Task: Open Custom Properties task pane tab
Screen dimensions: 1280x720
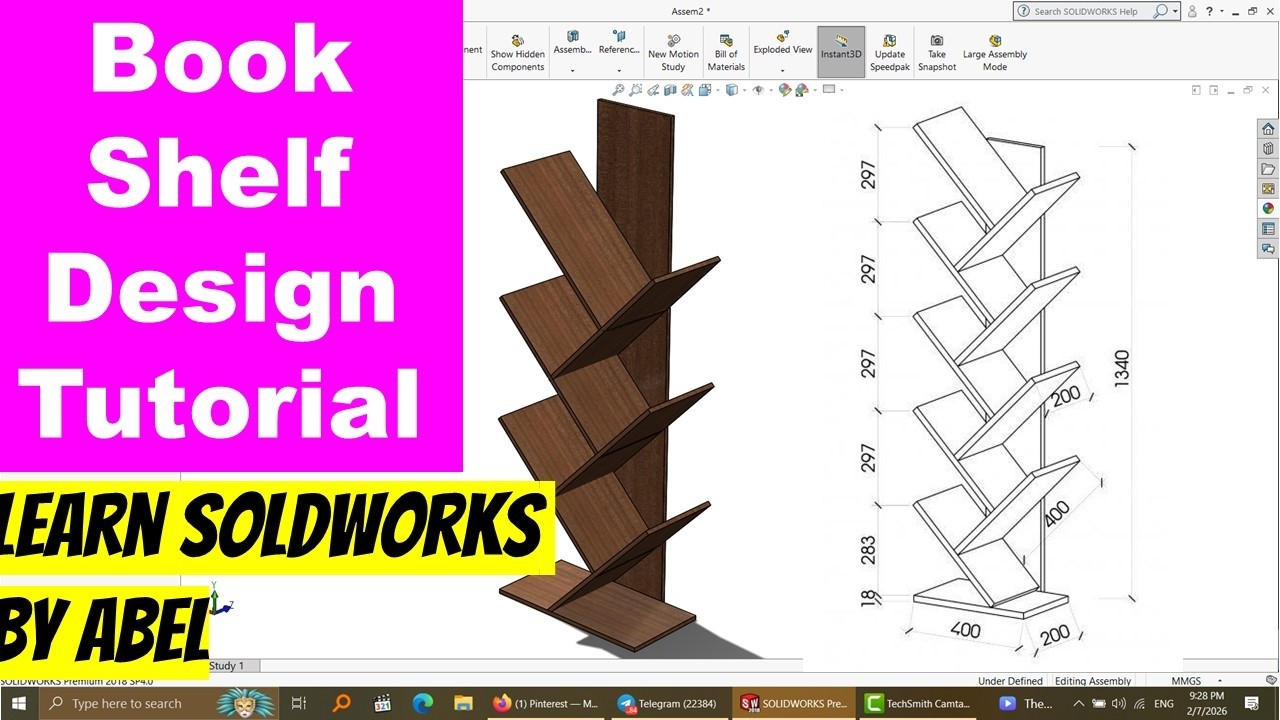Action: (1268, 229)
